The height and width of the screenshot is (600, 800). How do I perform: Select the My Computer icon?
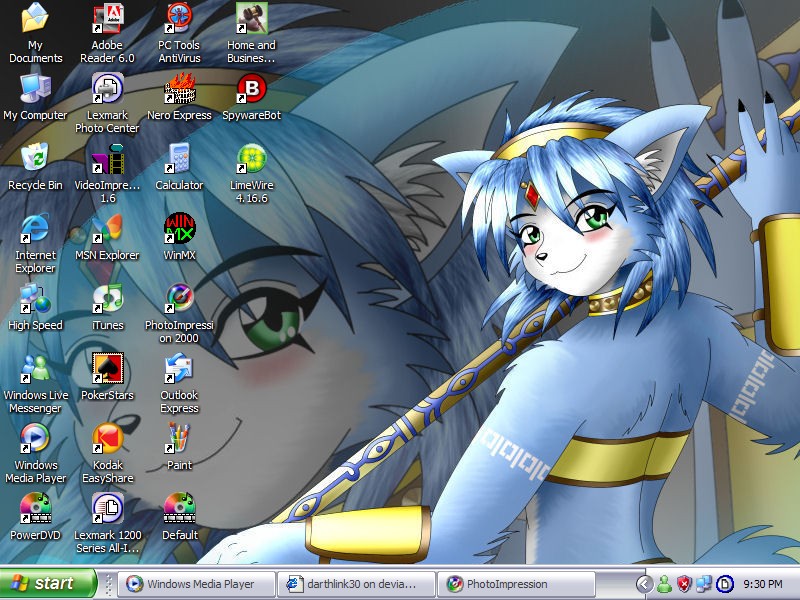tap(35, 88)
